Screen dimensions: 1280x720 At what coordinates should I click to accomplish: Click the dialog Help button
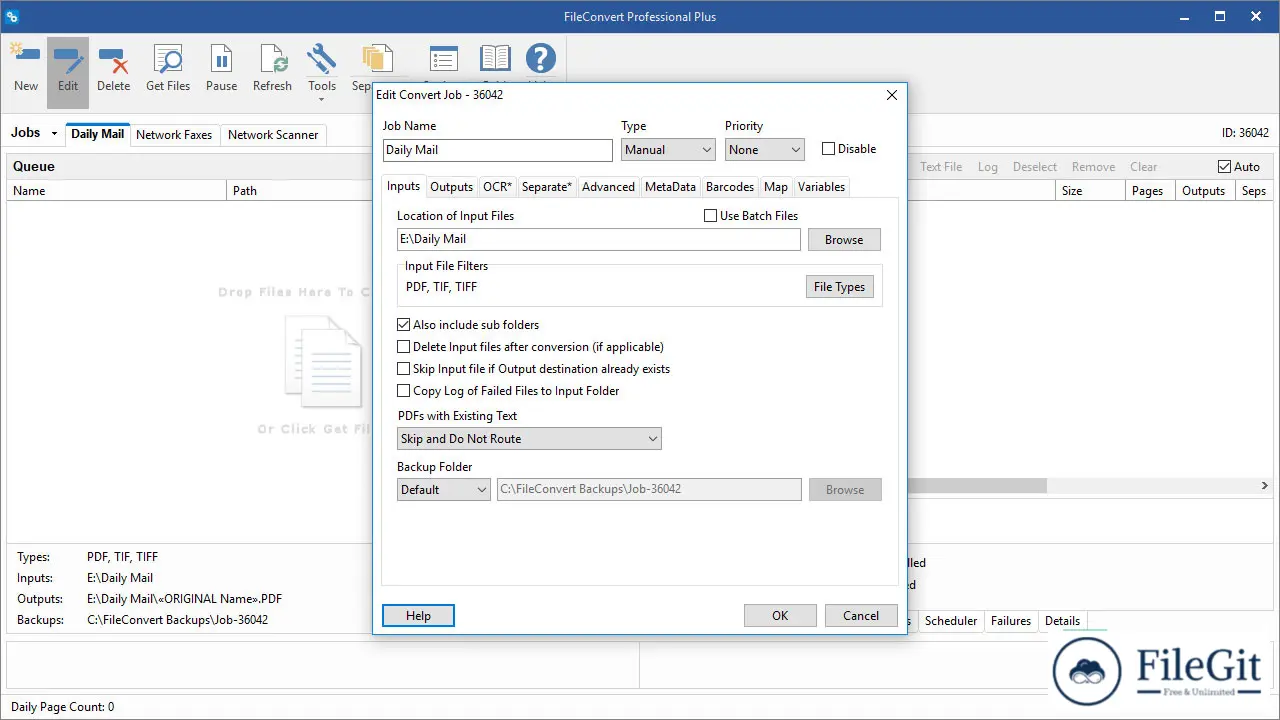418,616
